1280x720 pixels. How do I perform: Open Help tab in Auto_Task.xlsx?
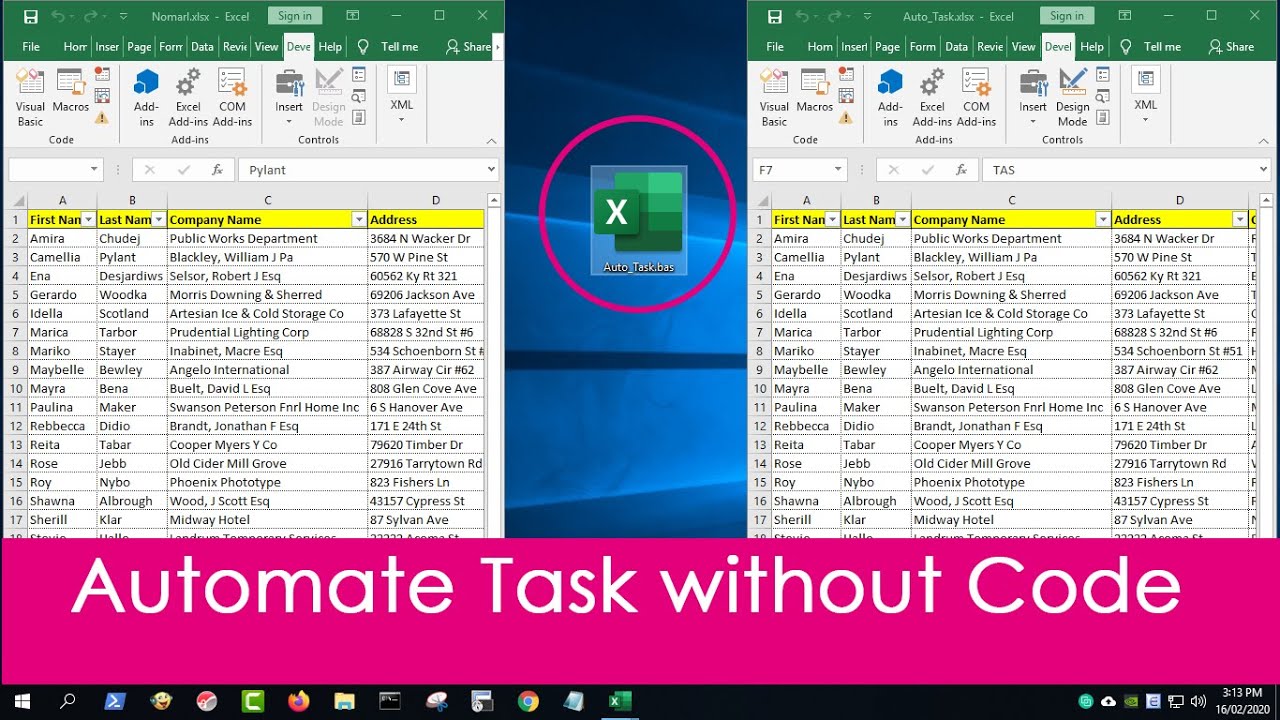tap(1092, 47)
